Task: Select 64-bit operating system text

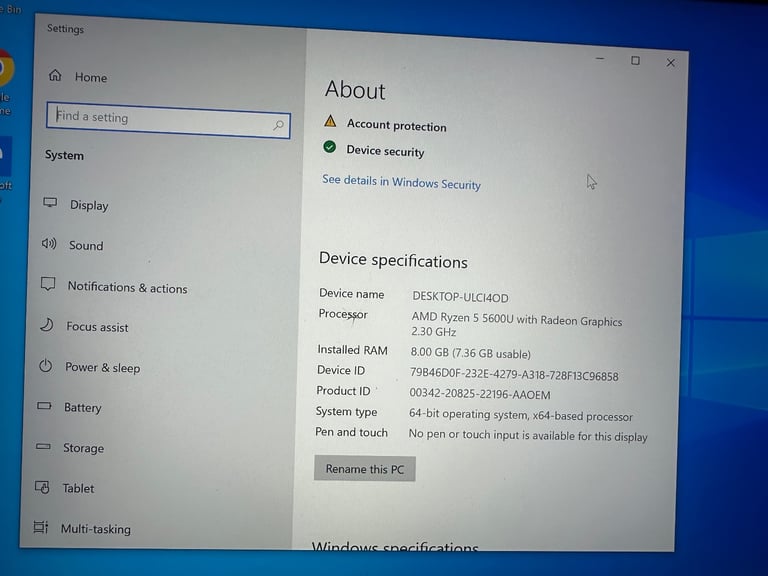Action: point(521,415)
